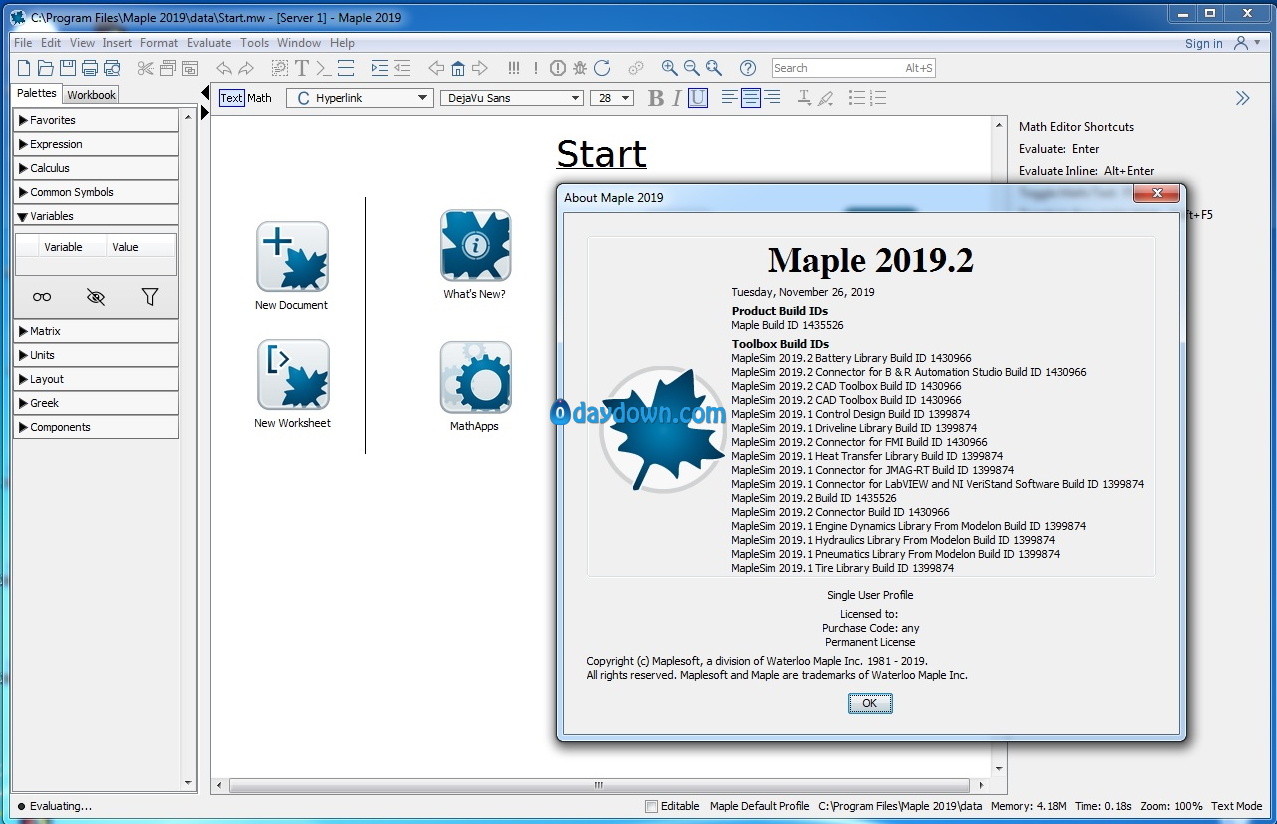
Task: Print the document using the printer icon
Action: 90,68
